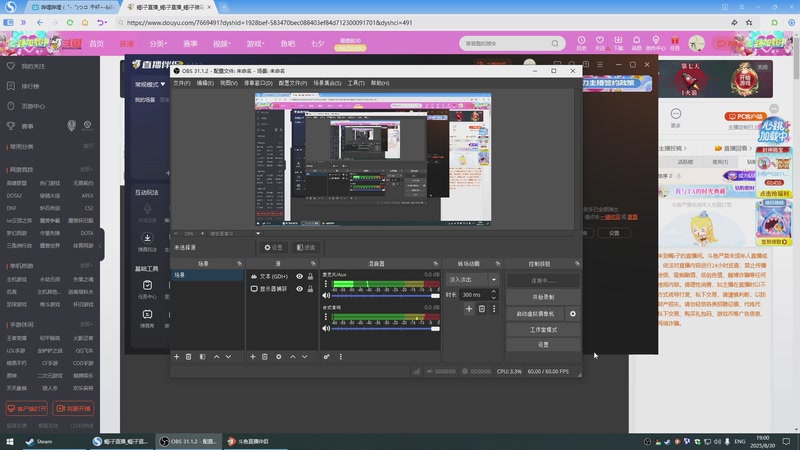Open desktop audio channel three-dot options
Screen dimensions: 800x450
(326, 317)
